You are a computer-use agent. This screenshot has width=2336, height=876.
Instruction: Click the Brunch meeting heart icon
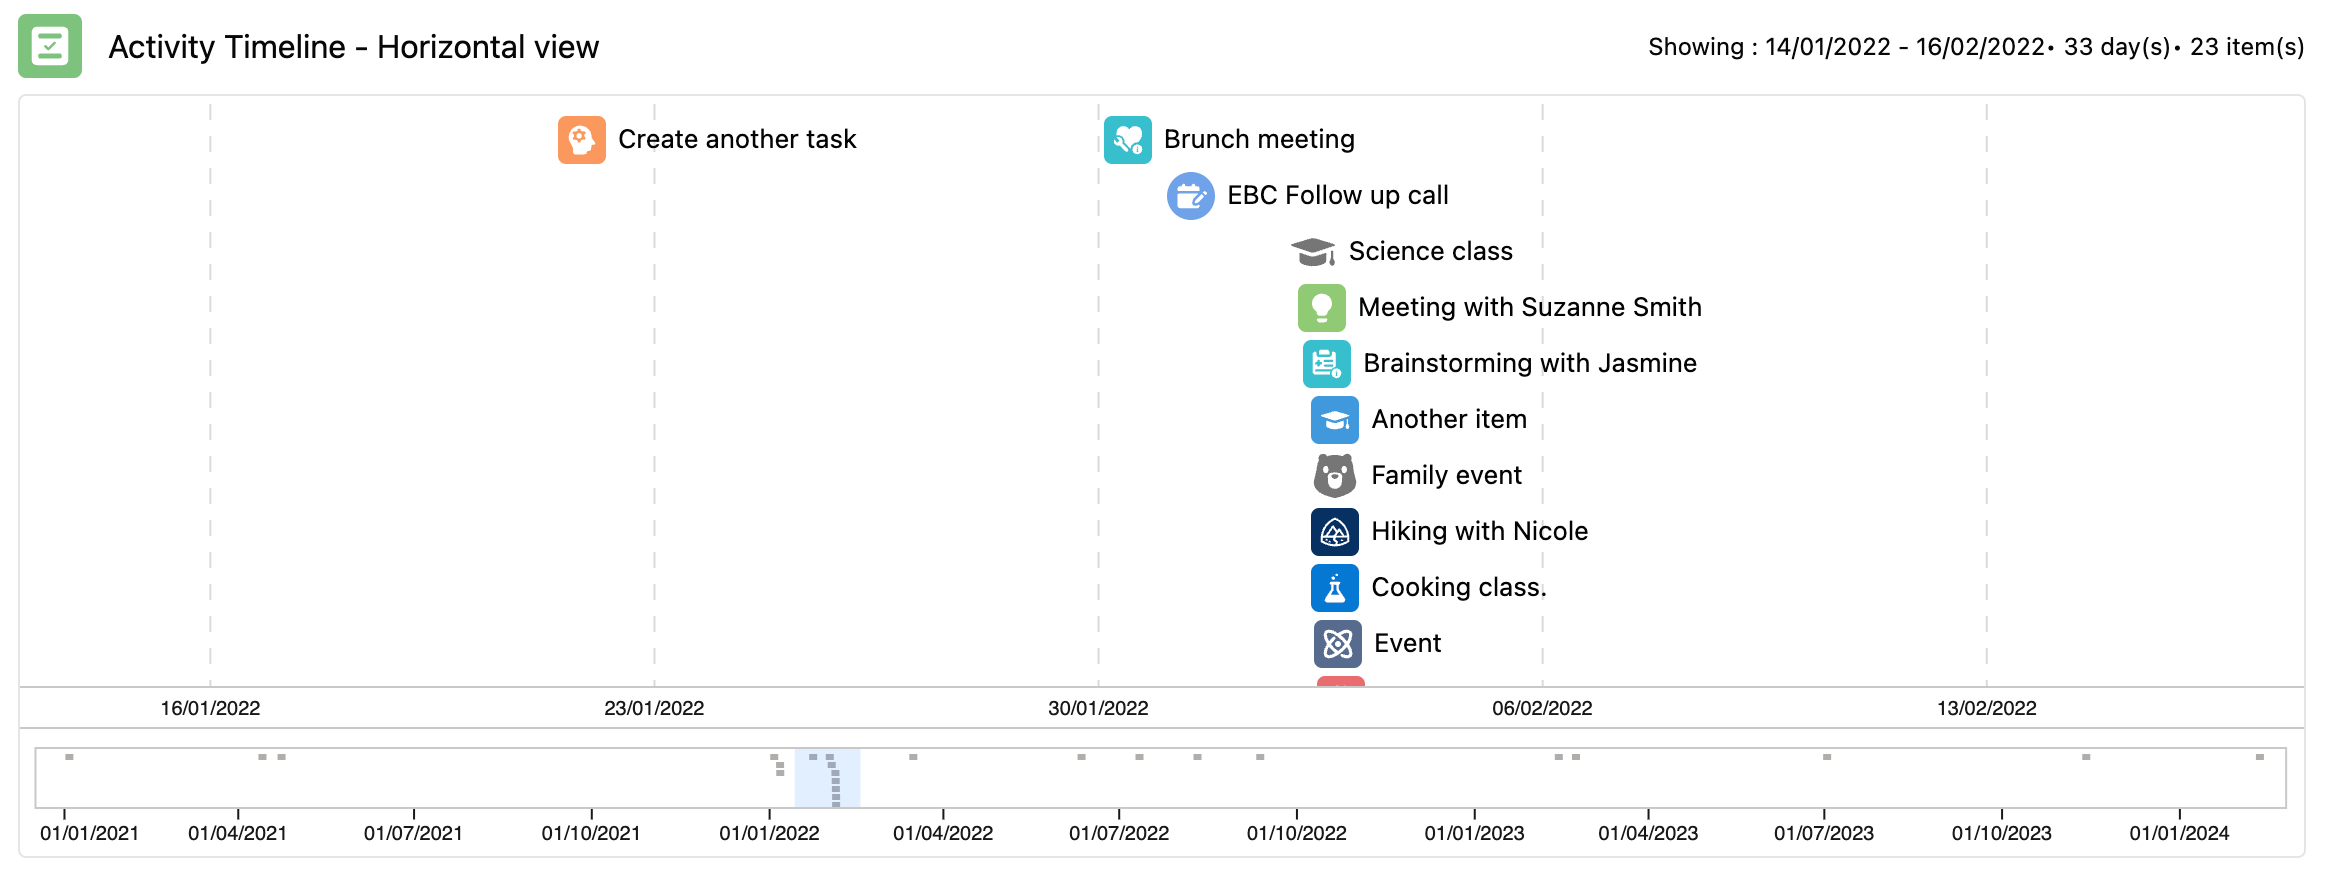coord(1128,140)
